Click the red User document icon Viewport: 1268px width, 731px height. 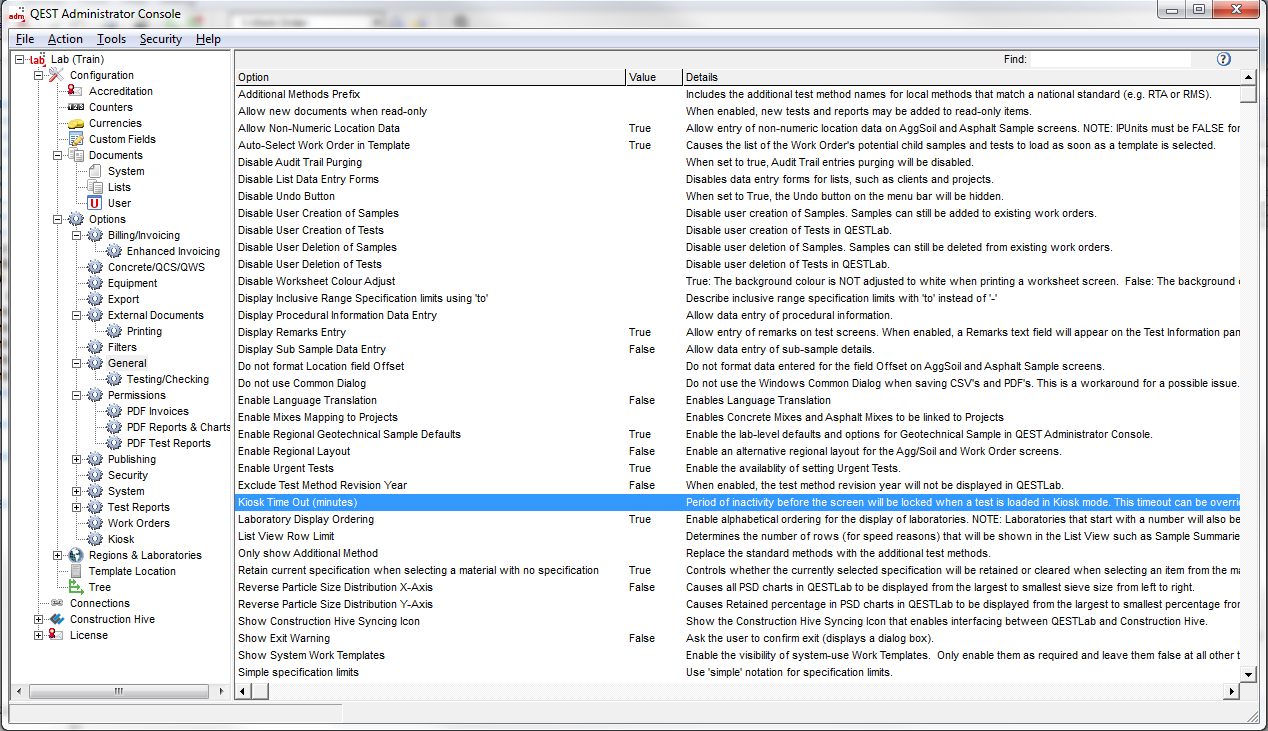95,203
